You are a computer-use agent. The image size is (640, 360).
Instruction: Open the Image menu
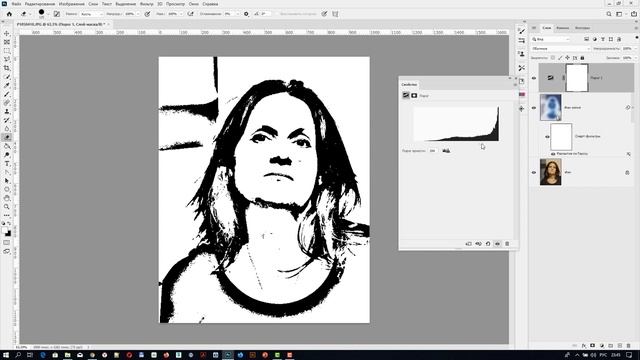click(x=71, y=4)
